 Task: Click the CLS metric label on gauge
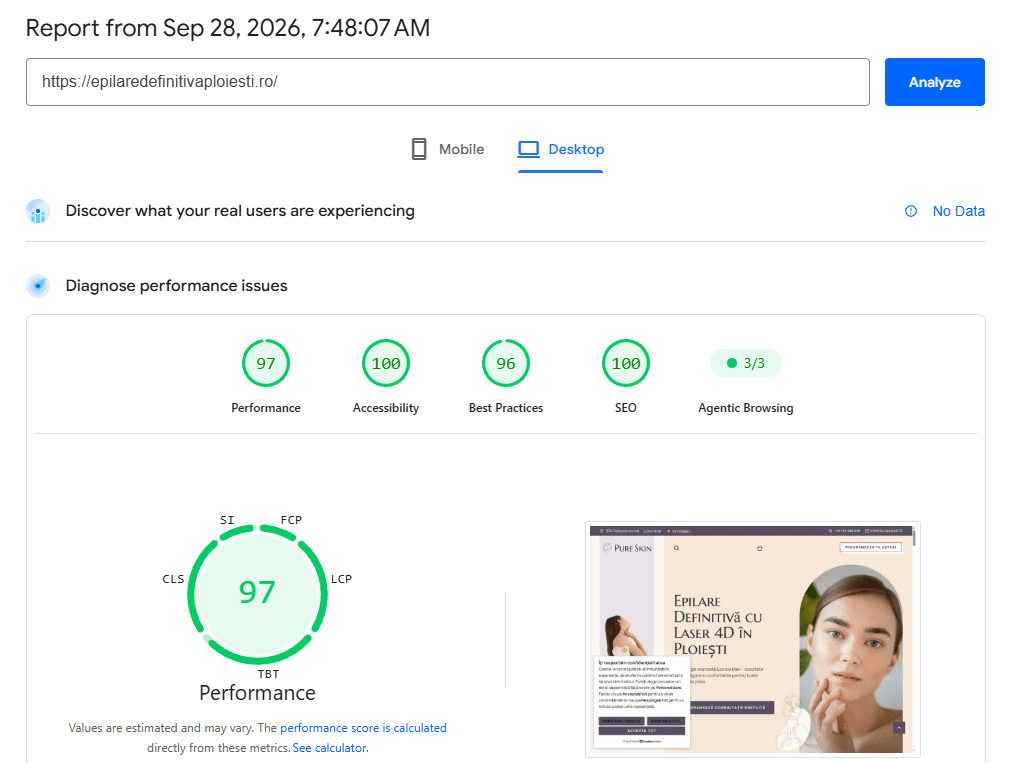[x=173, y=579]
